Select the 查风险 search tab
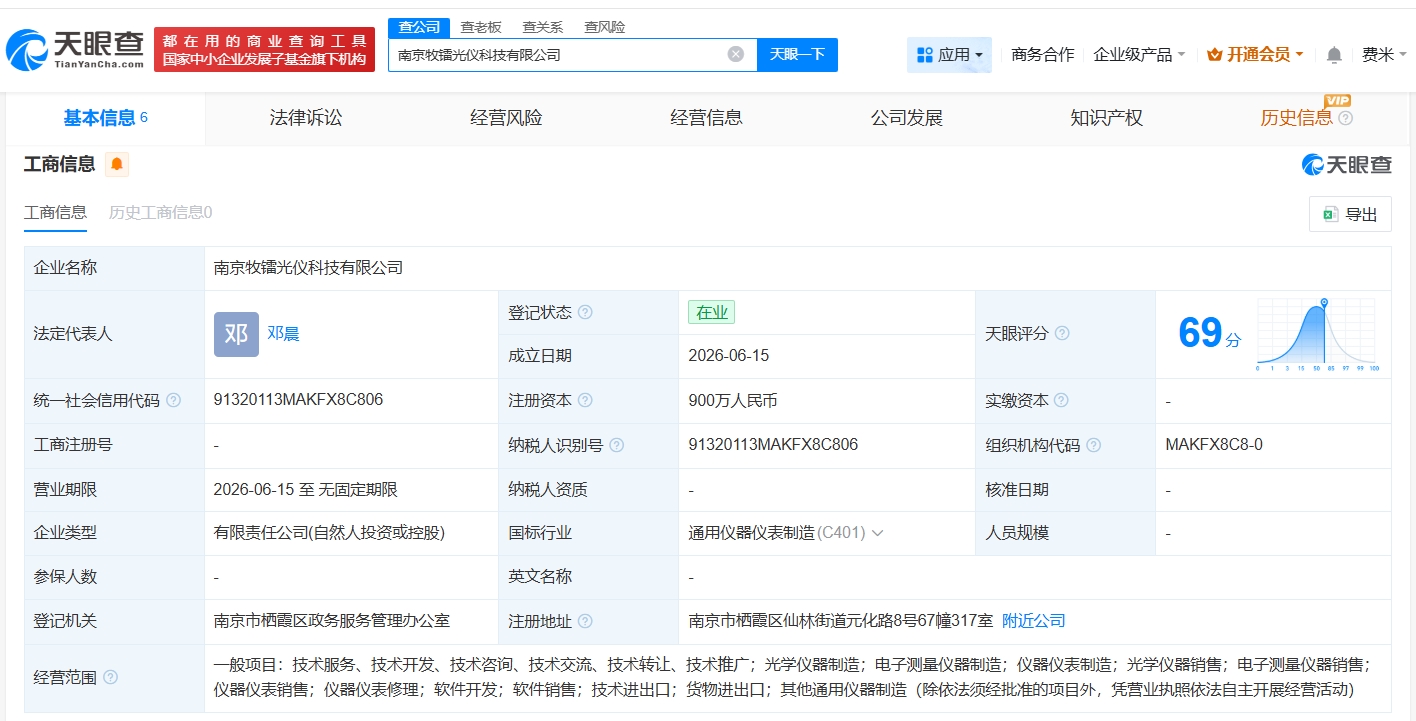1416x721 pixels. pos(605,27)
